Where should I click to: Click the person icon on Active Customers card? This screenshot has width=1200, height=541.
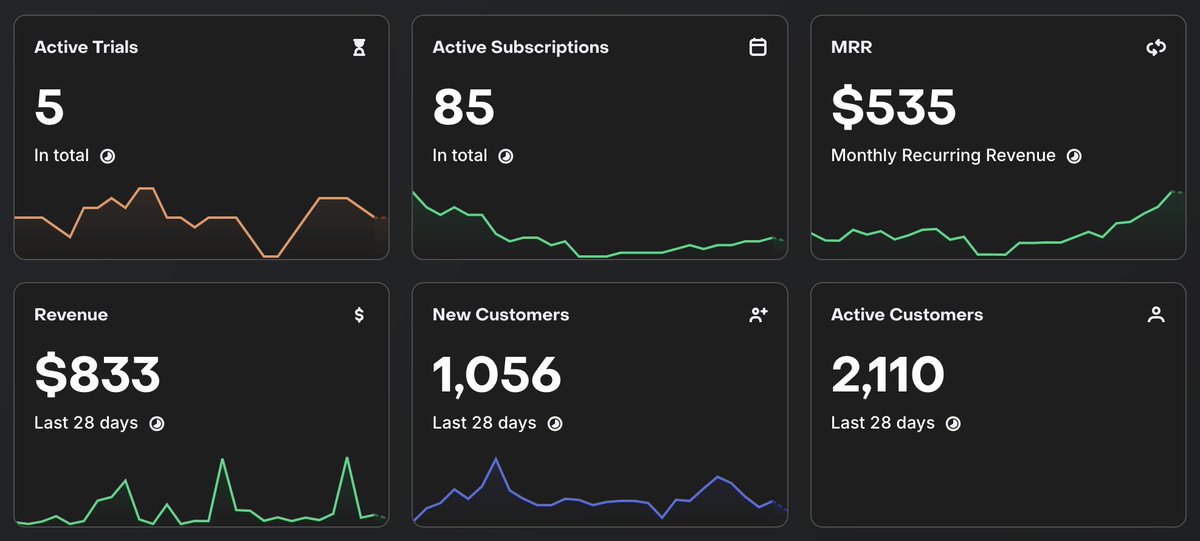1156,315
